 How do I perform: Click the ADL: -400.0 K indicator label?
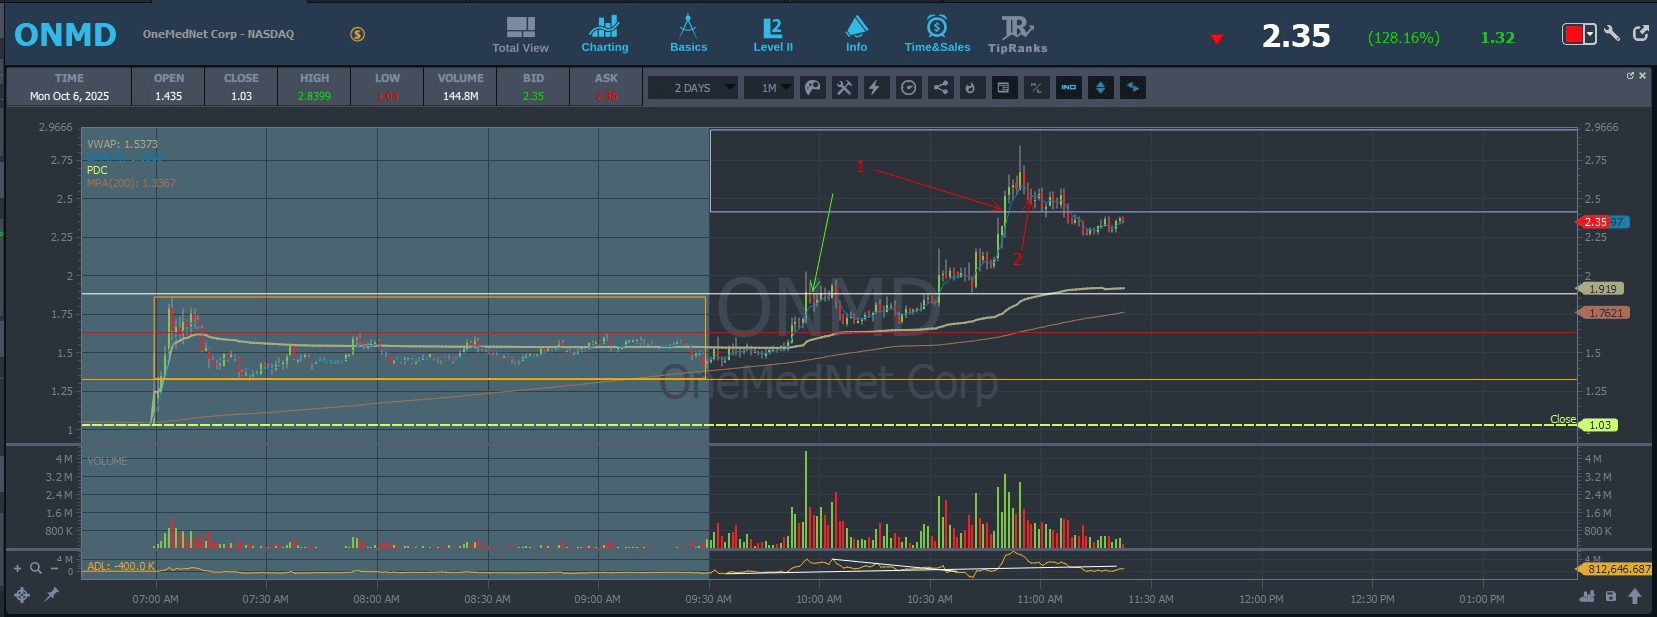coord(121,566)
